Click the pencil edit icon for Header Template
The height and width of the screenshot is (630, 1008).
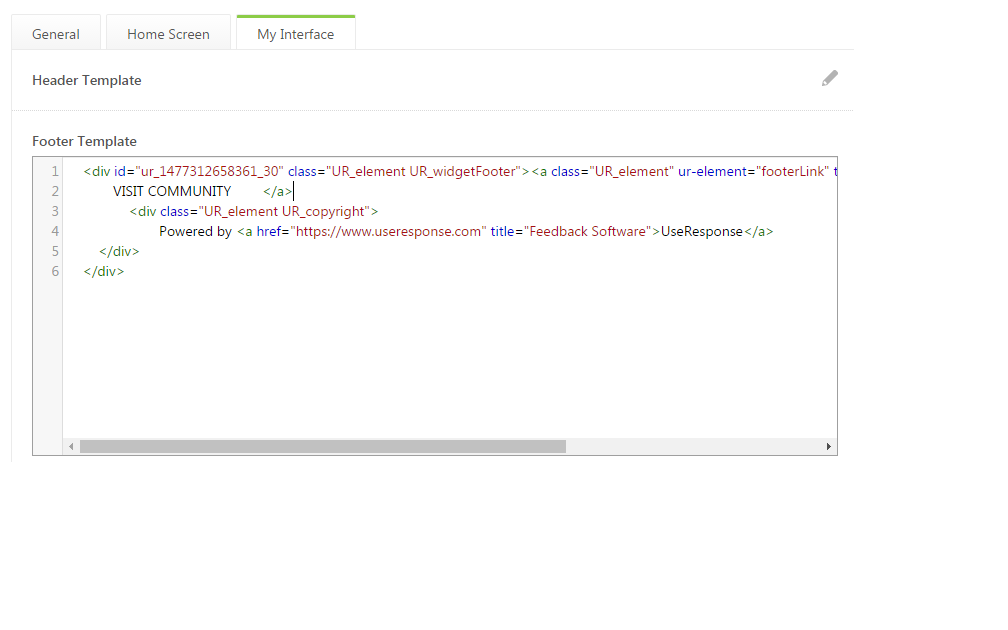[x=829, y=79]
